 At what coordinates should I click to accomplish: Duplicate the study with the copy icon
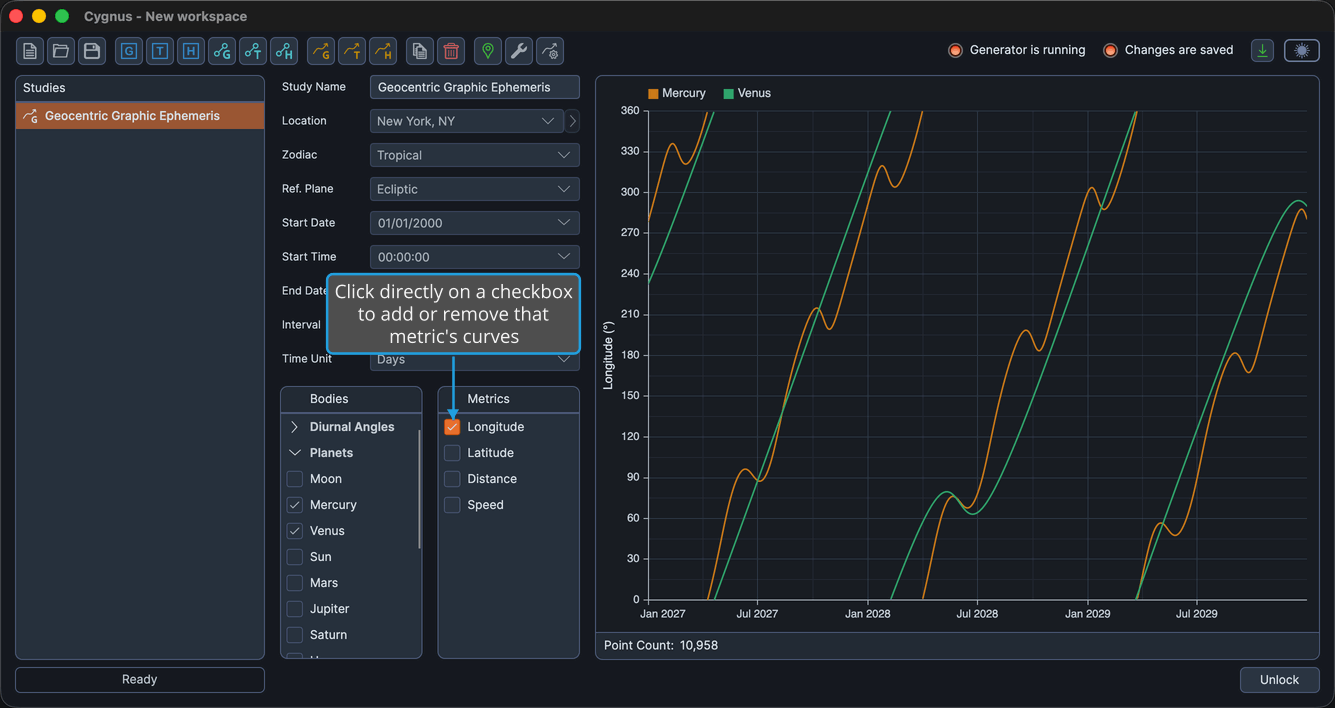coord(420,51)
